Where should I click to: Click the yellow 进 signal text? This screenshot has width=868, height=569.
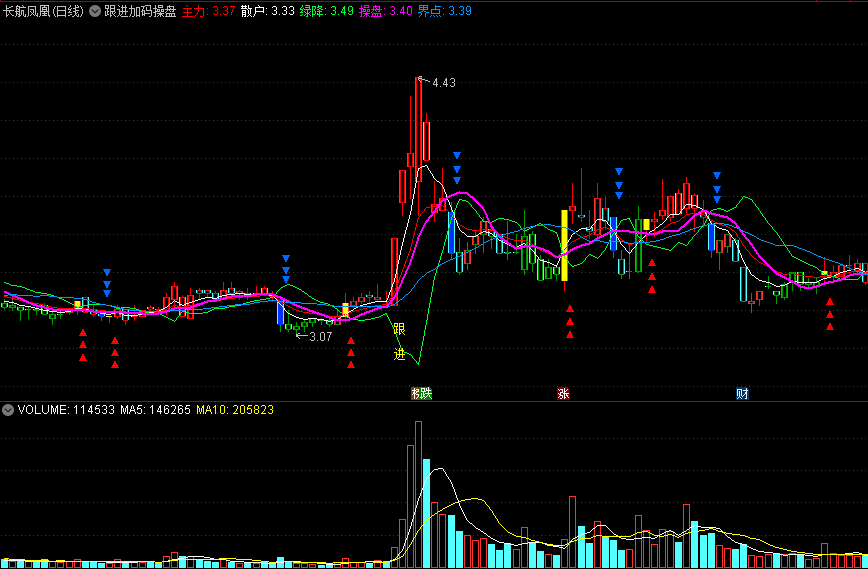399,354
